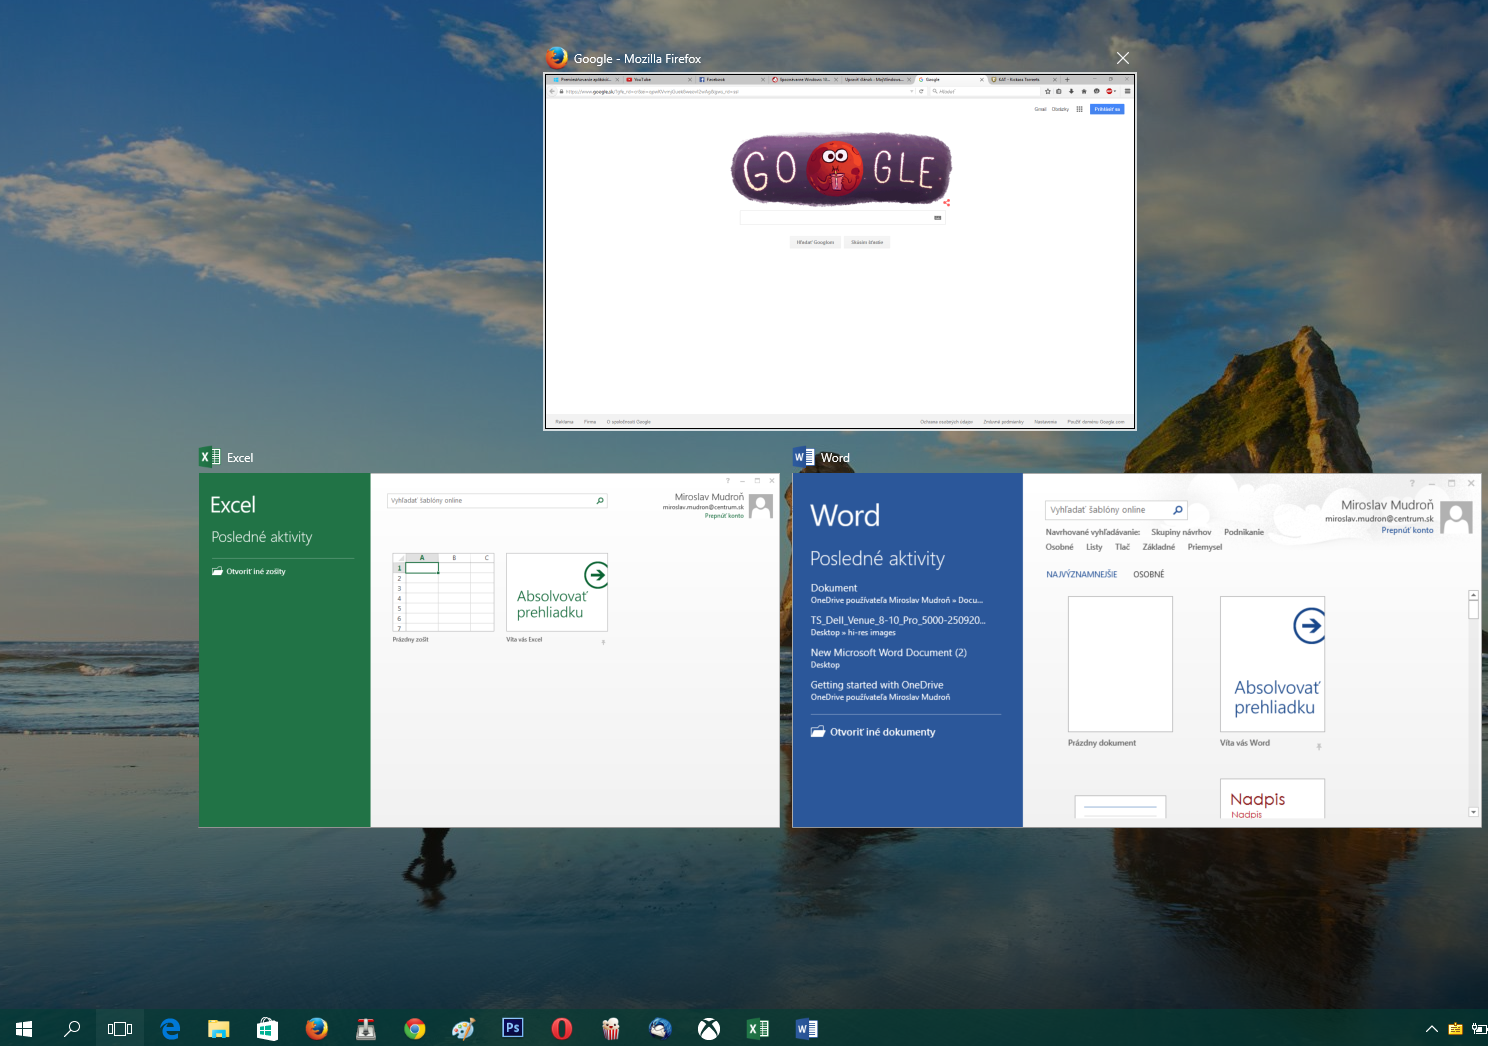Image resolution: width=1488 pixels, height=1046 pixels.
Task: Open the Windows Start menu
Action: point(24,1028)
